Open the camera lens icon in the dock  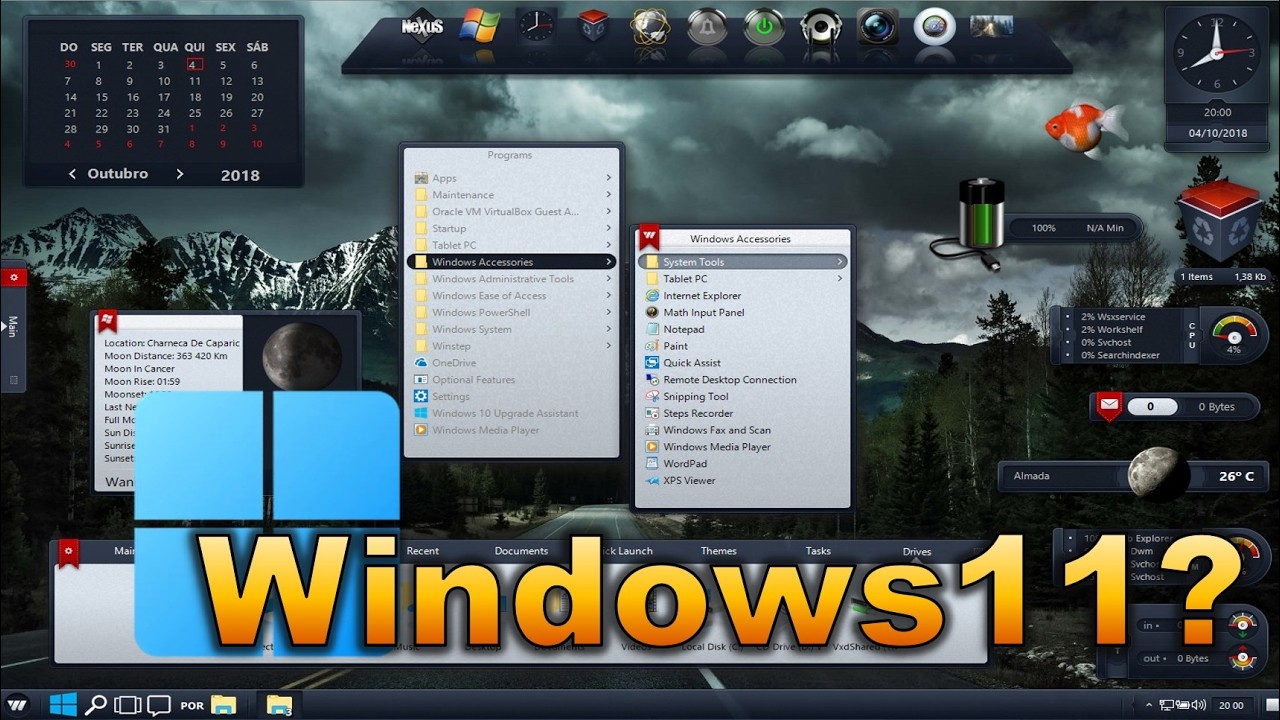(878, 27)
